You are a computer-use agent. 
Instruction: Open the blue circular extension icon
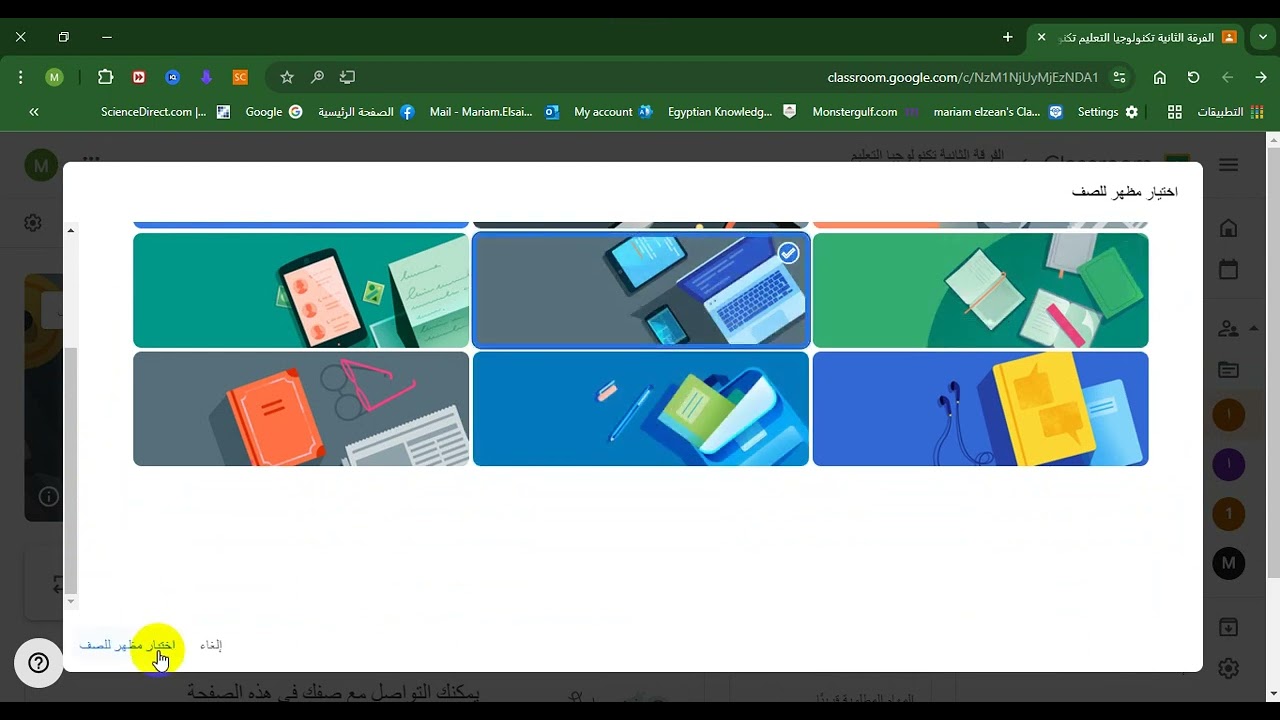point(173,77)
